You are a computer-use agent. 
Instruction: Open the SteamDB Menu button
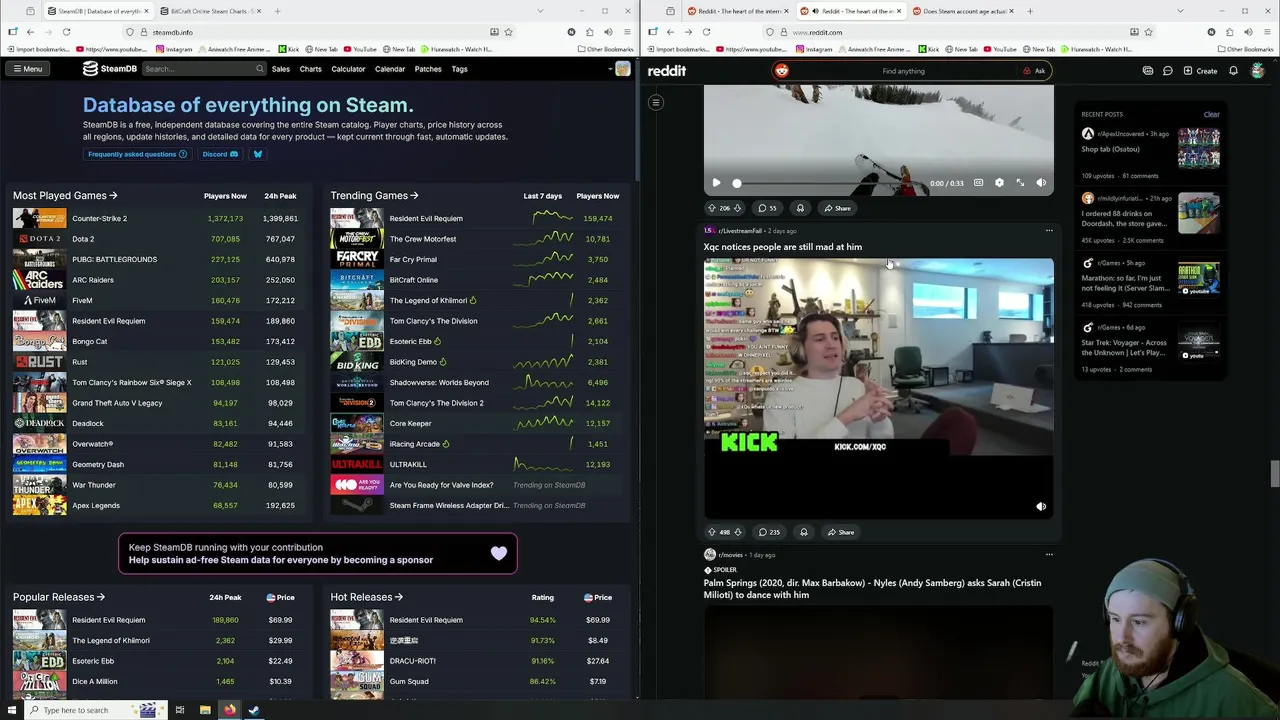[27, 69]
